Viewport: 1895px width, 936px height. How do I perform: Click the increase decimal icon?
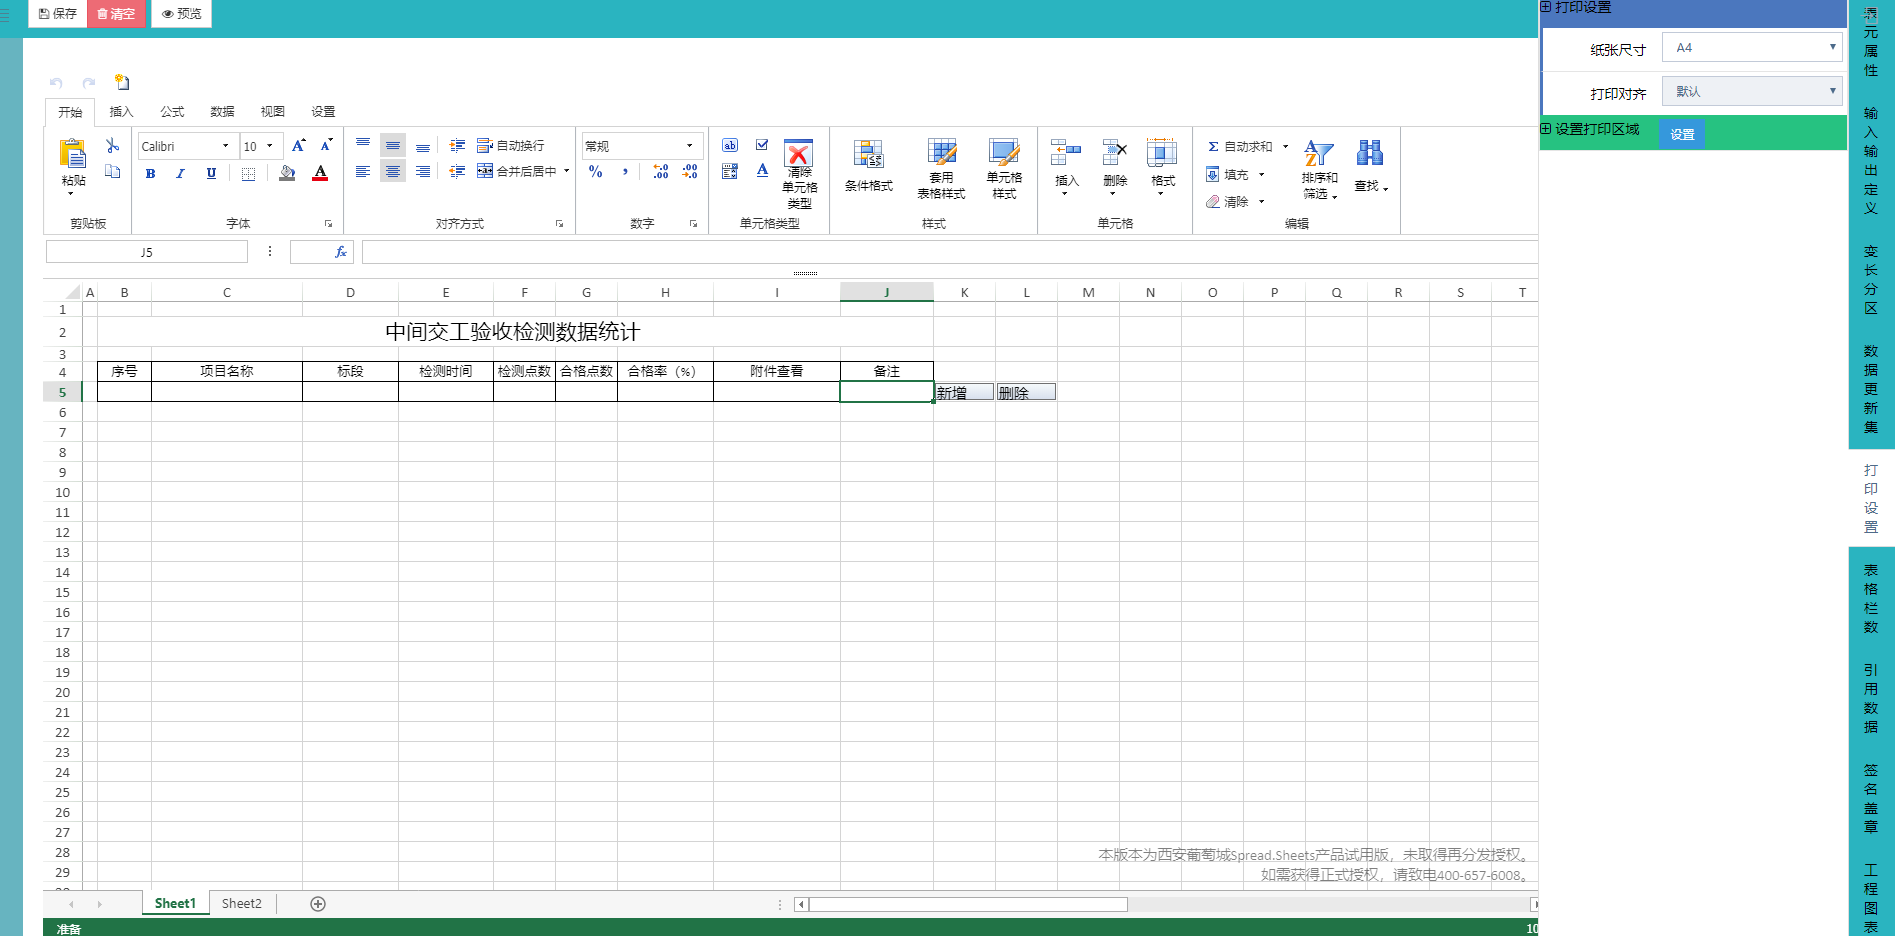[x=661, y=172]
